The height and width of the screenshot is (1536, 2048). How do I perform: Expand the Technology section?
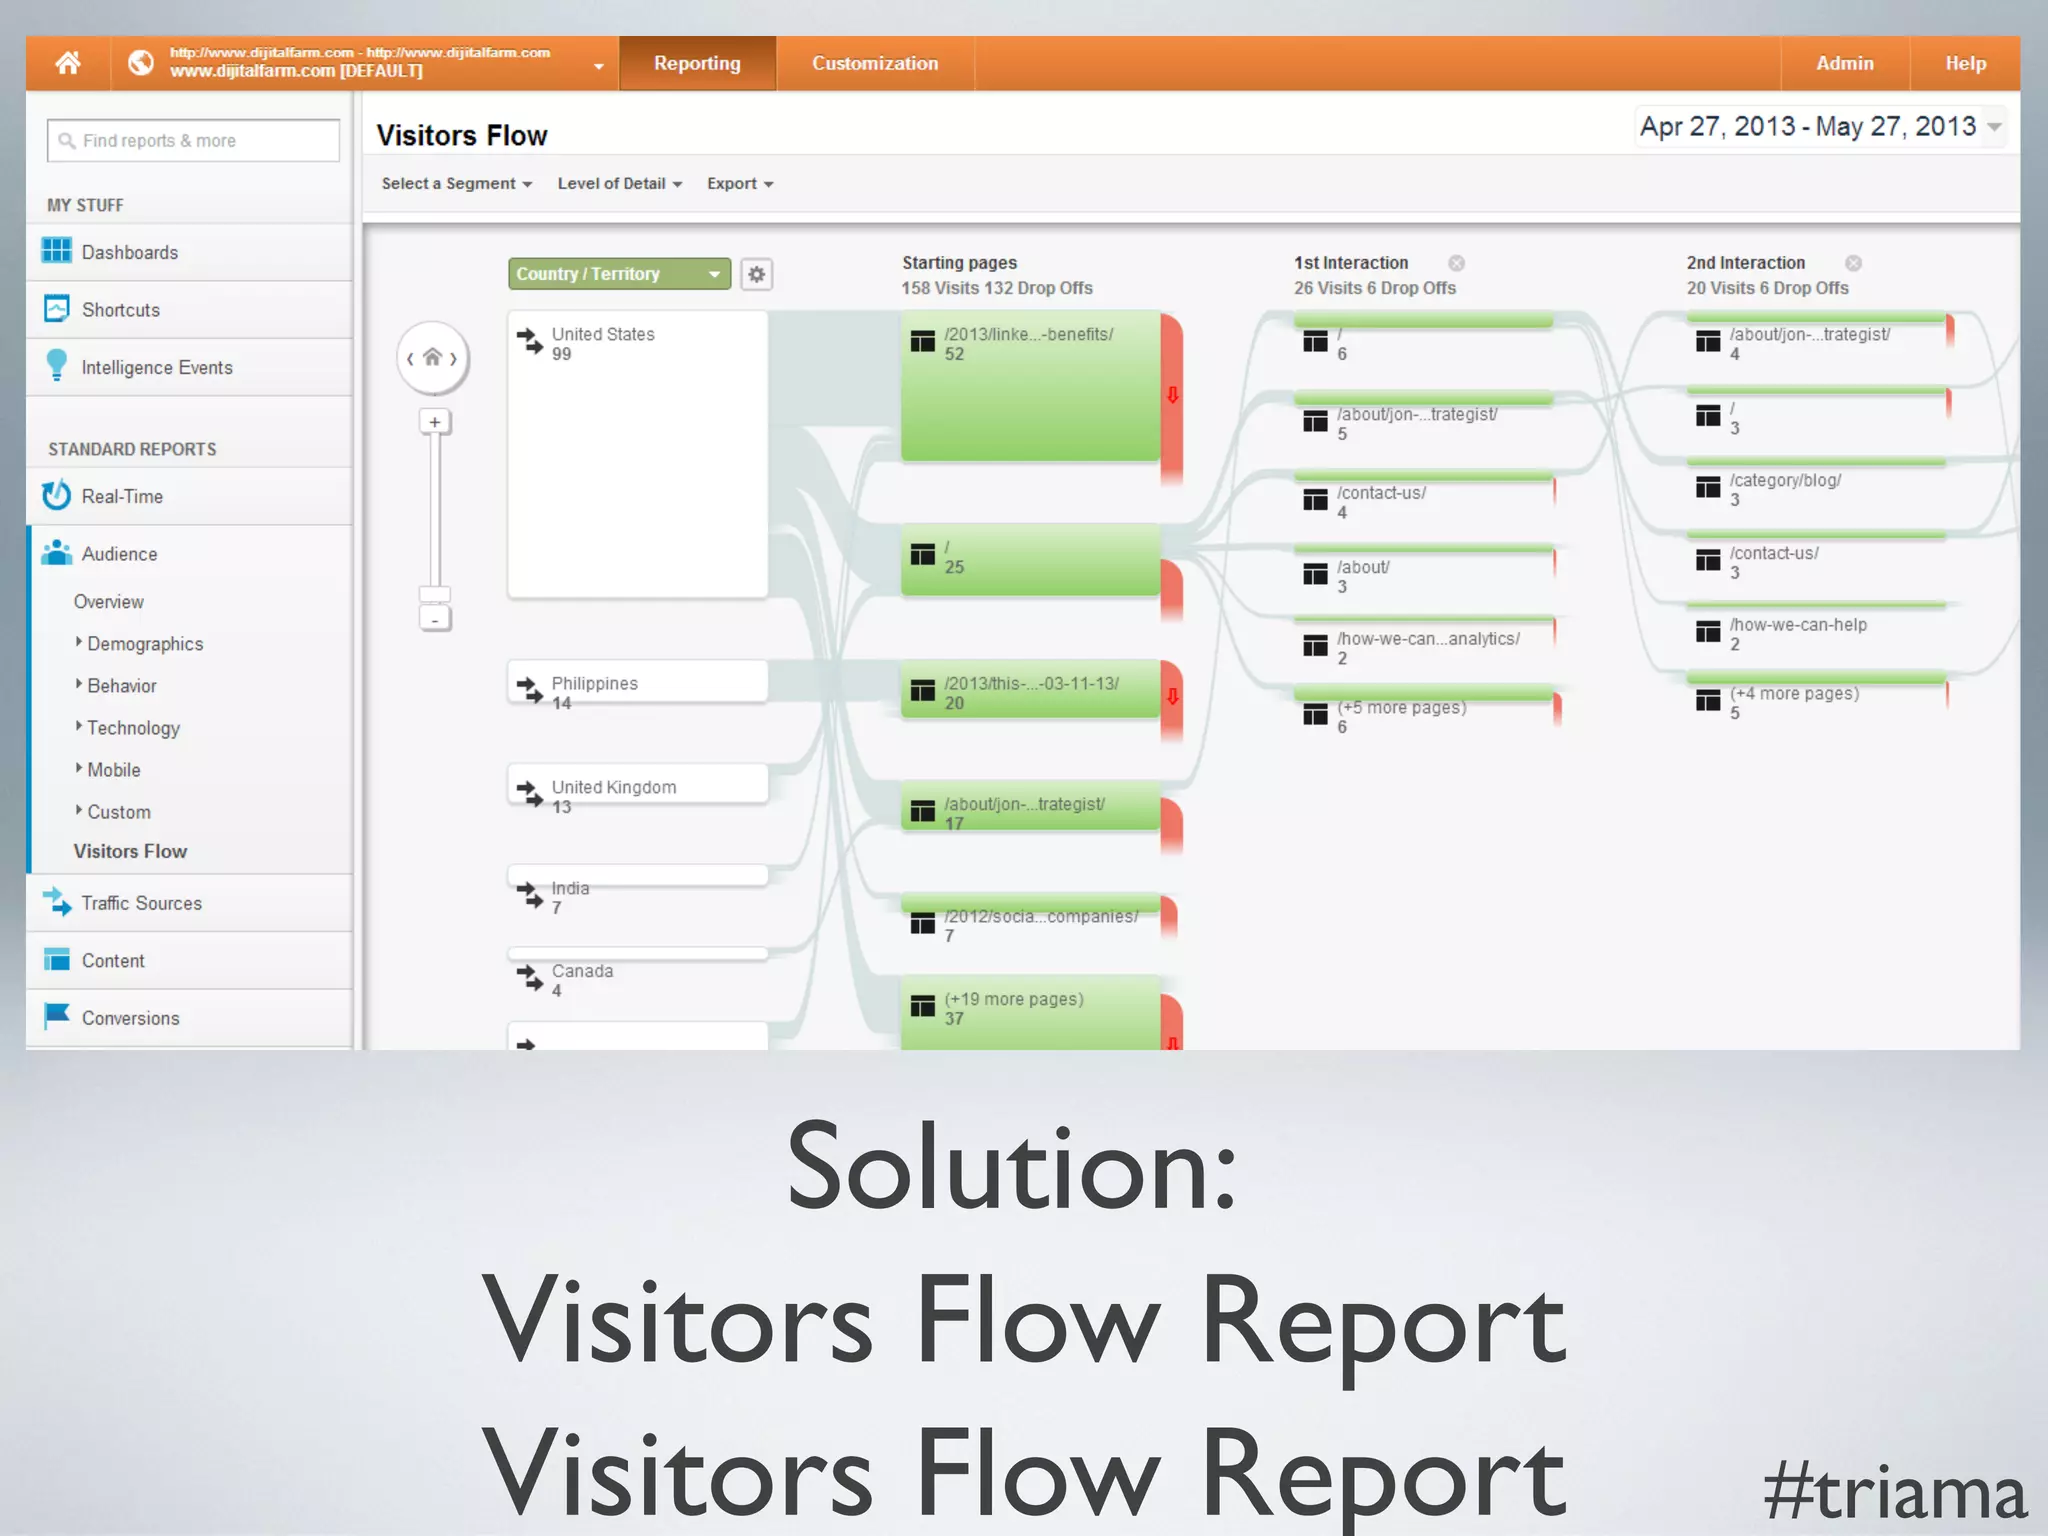[x=128, y=728]
